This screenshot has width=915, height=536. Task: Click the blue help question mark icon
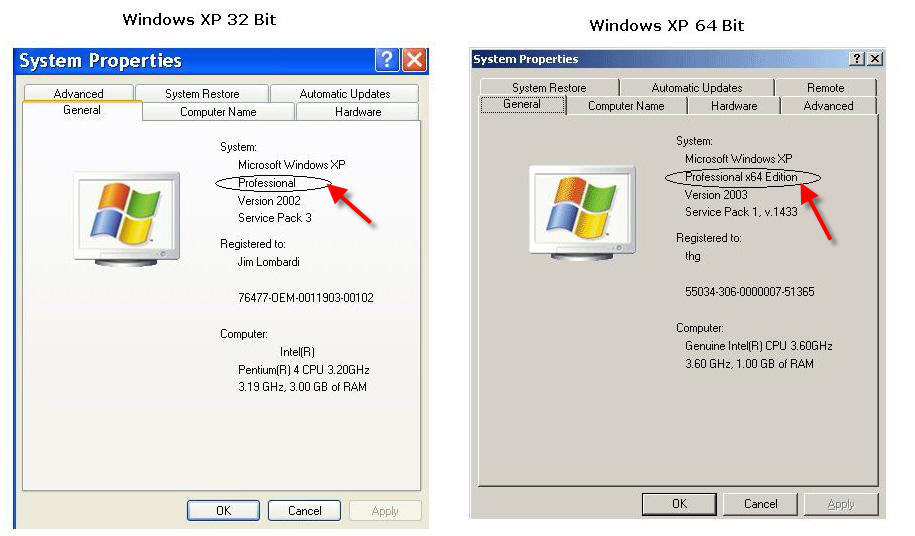(x=387, y=59)
